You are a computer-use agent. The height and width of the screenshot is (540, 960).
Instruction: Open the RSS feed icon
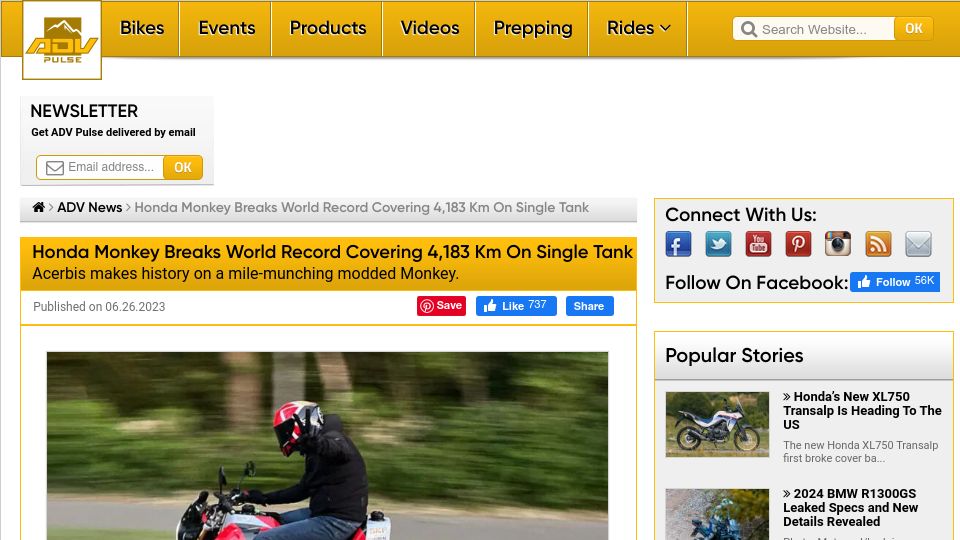point(878,244)
